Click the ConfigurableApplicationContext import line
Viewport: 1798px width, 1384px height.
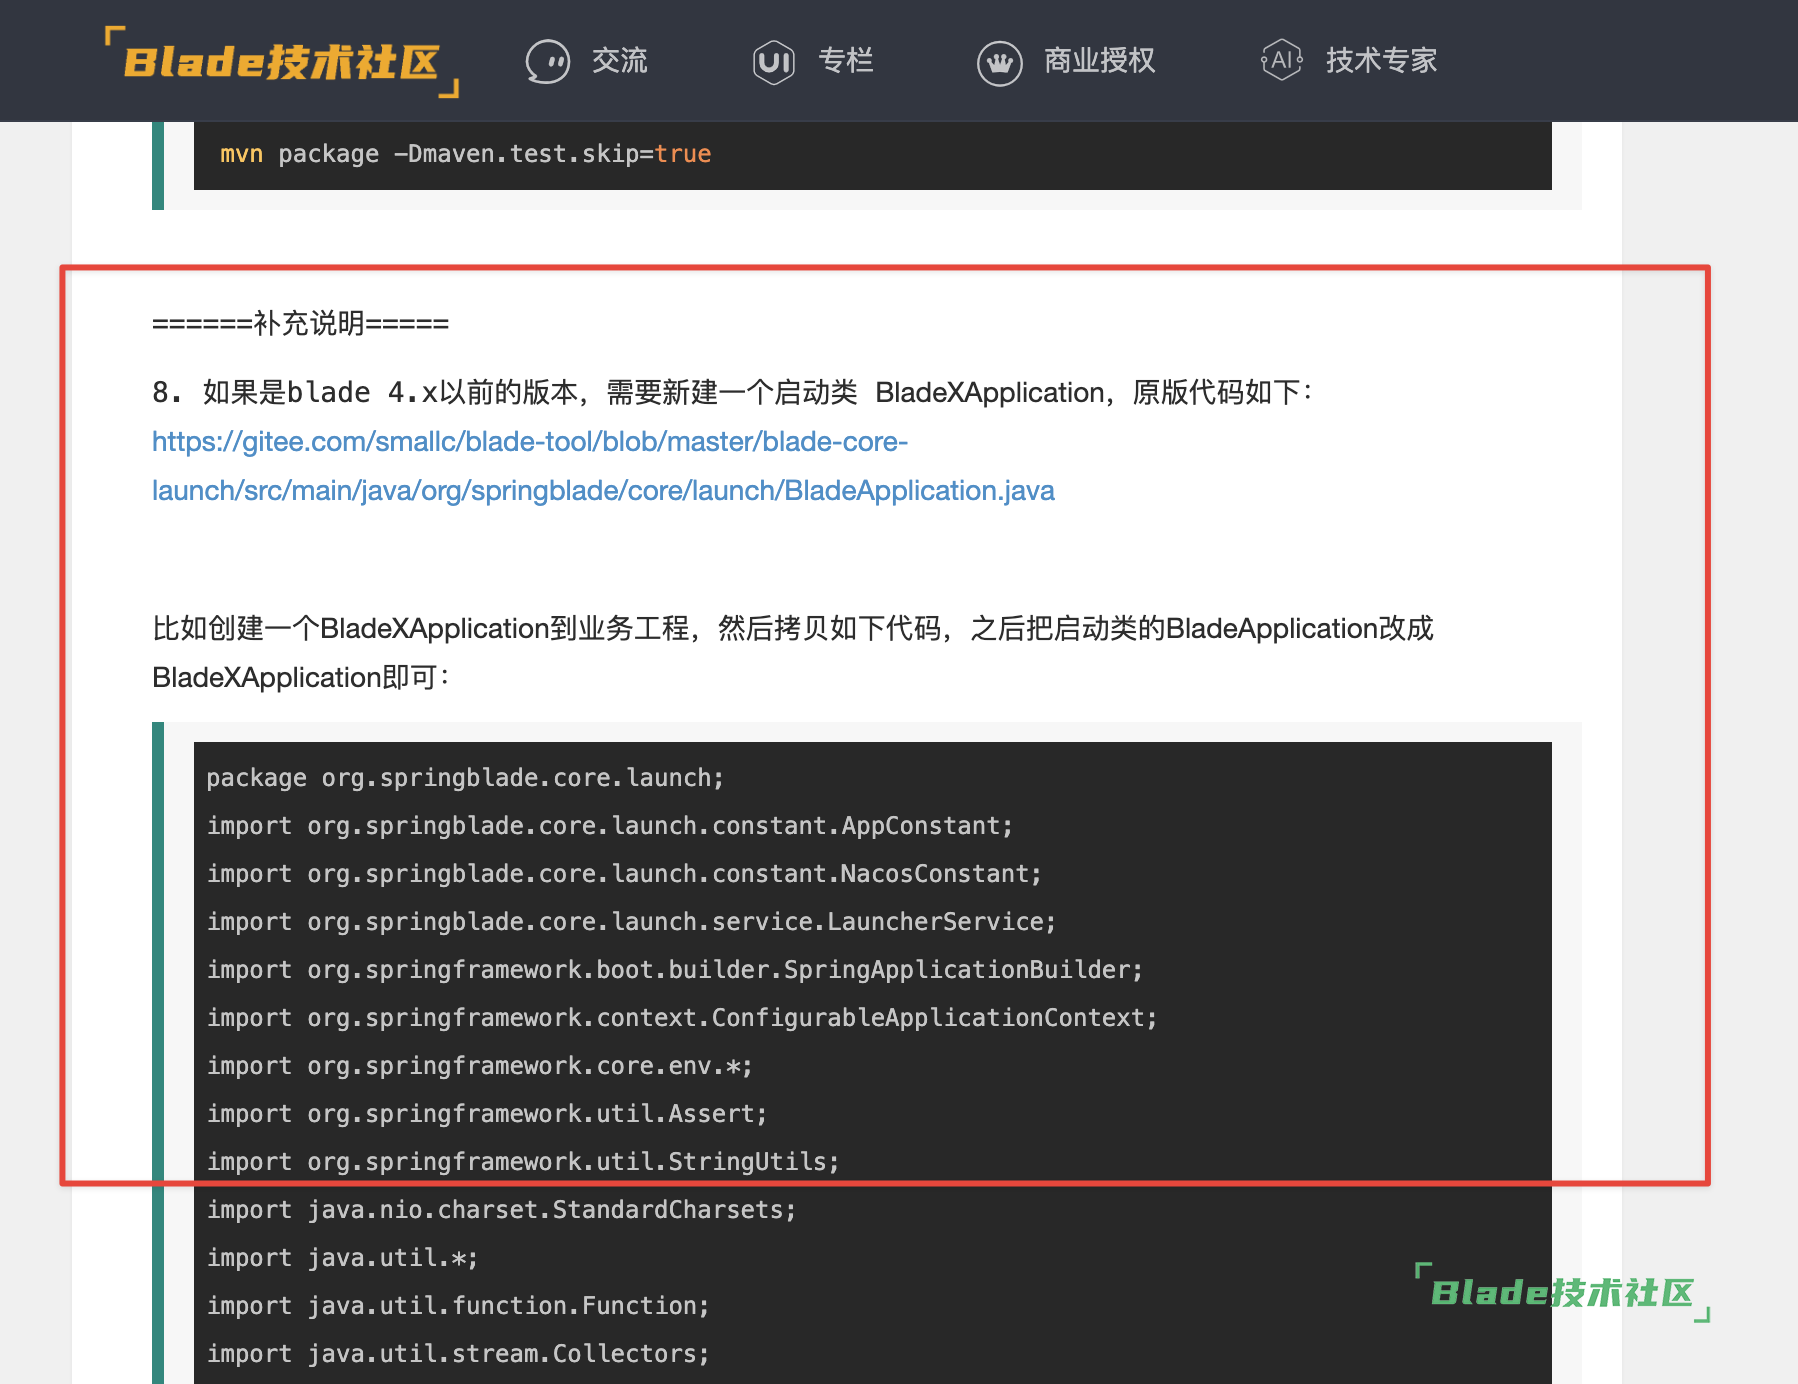[682, 1018]
